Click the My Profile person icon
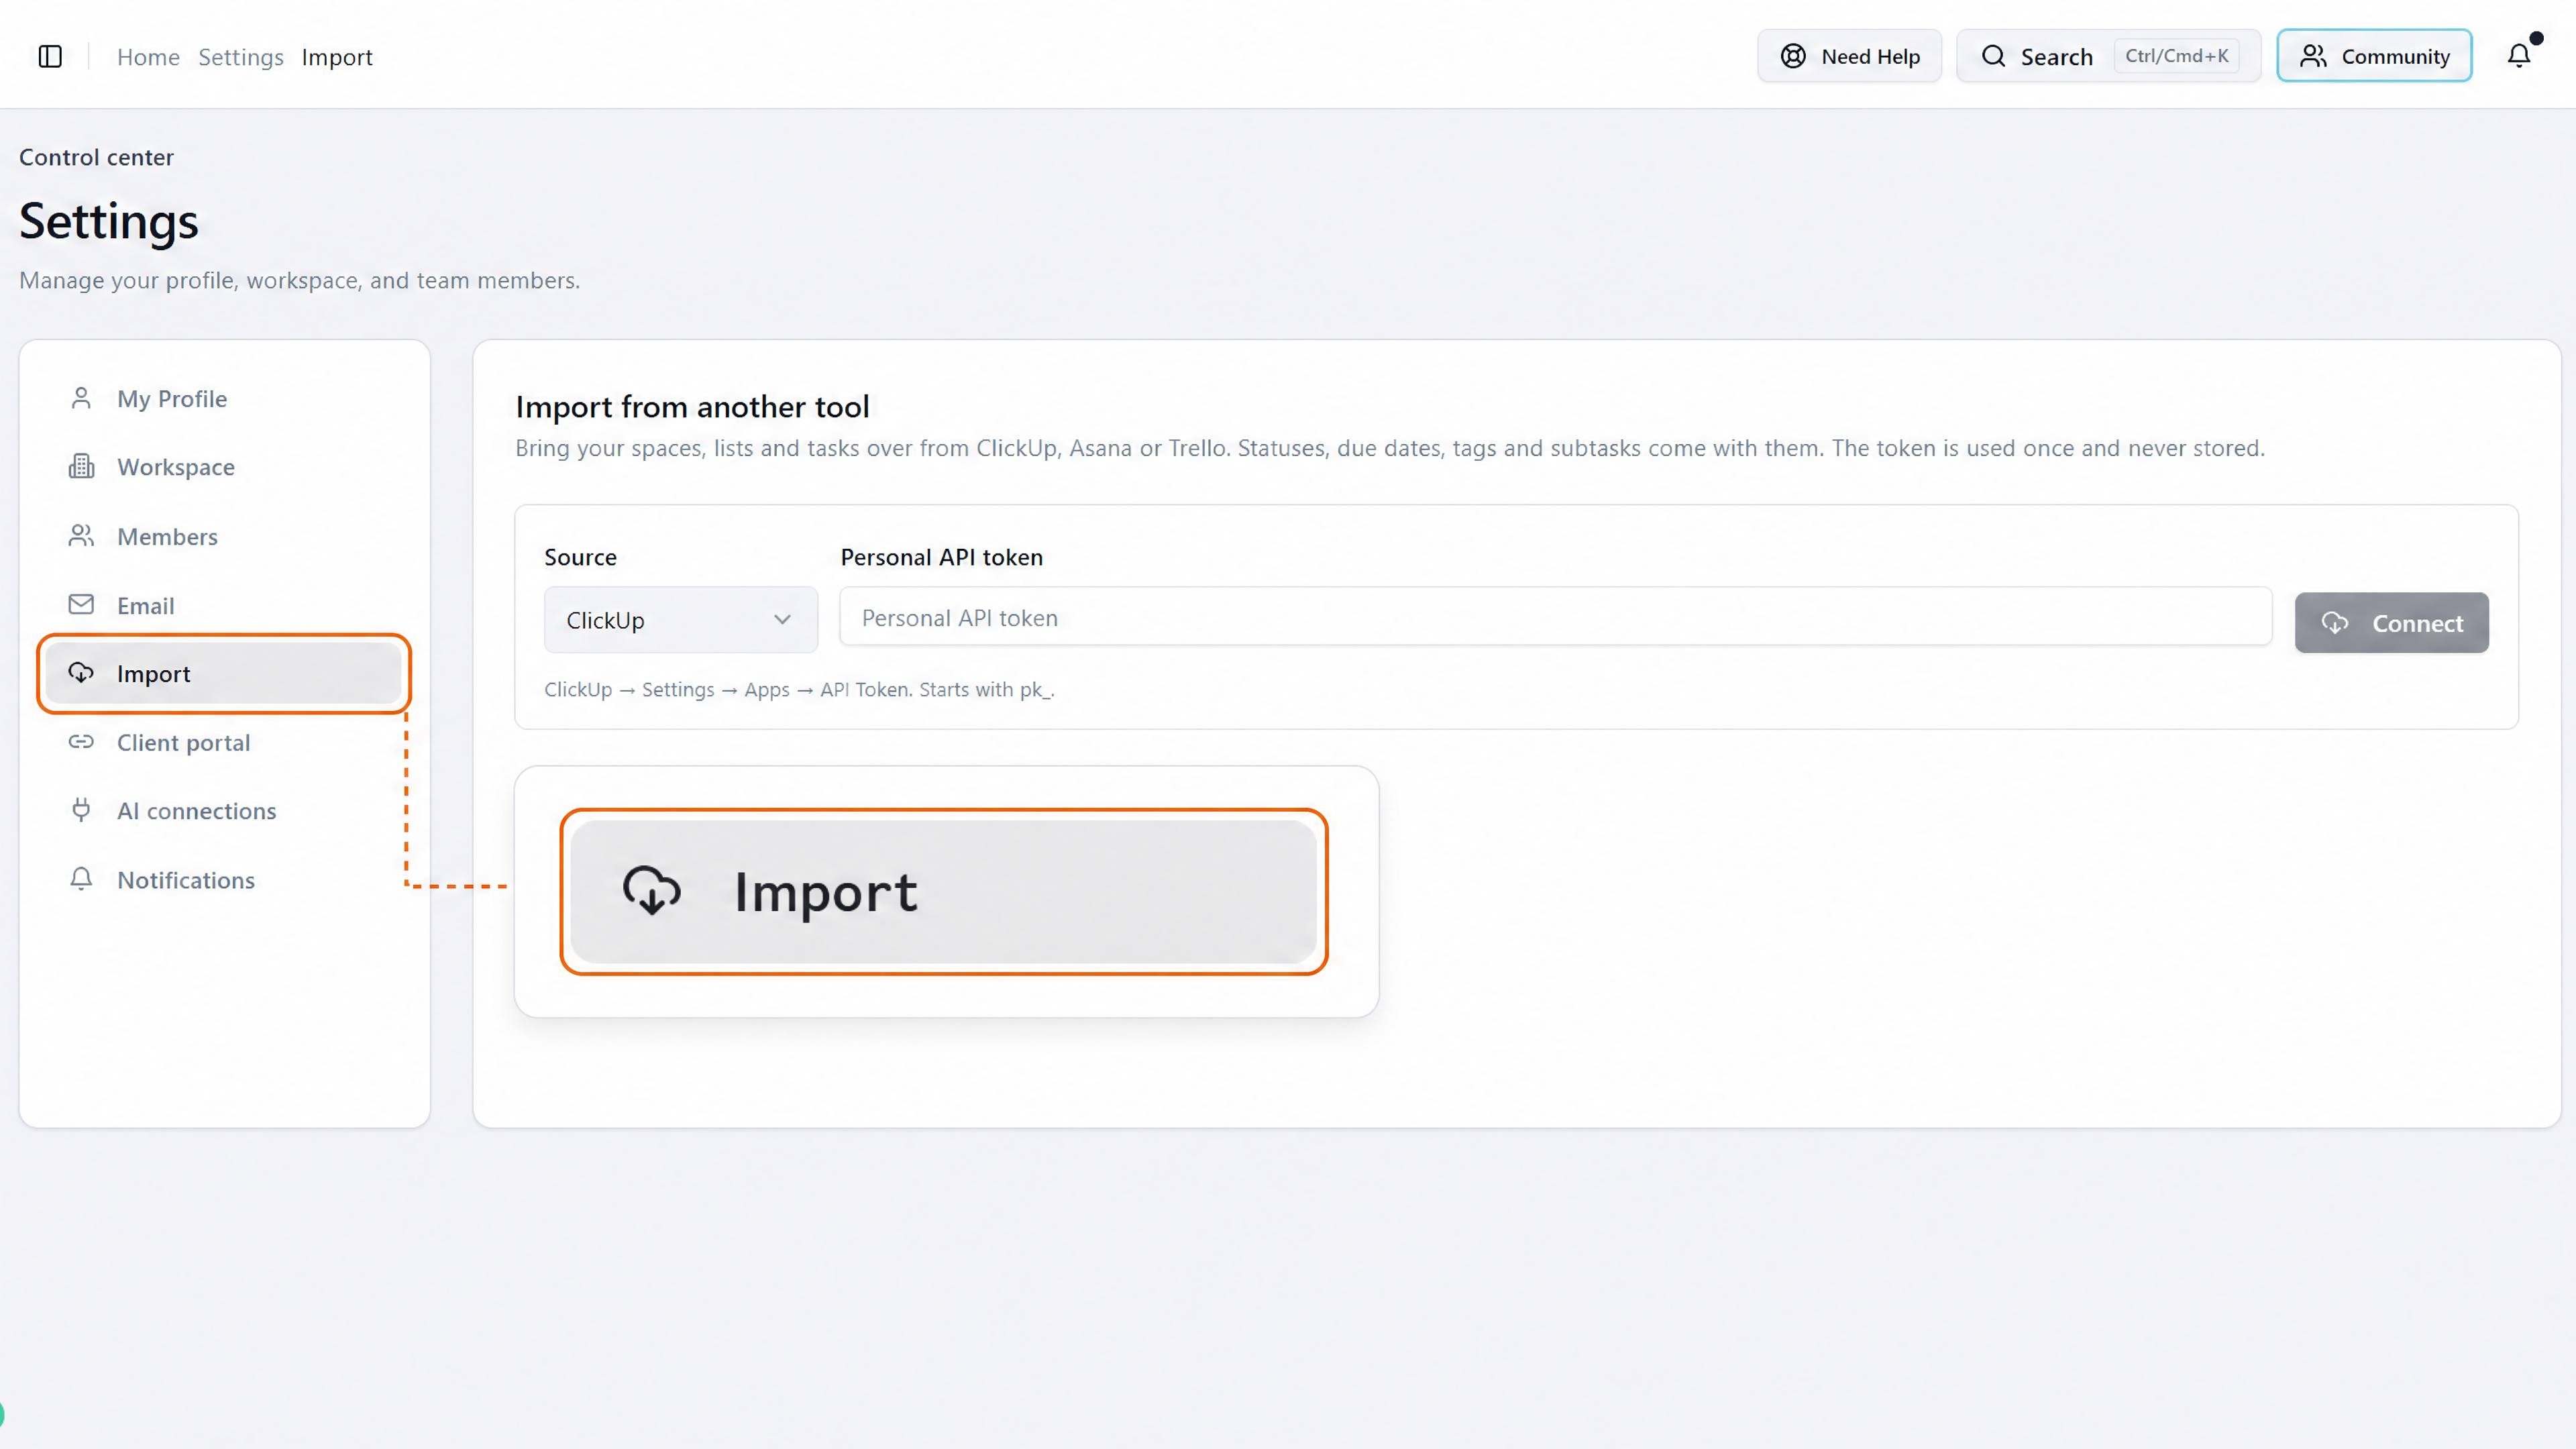 pos(81,398)
